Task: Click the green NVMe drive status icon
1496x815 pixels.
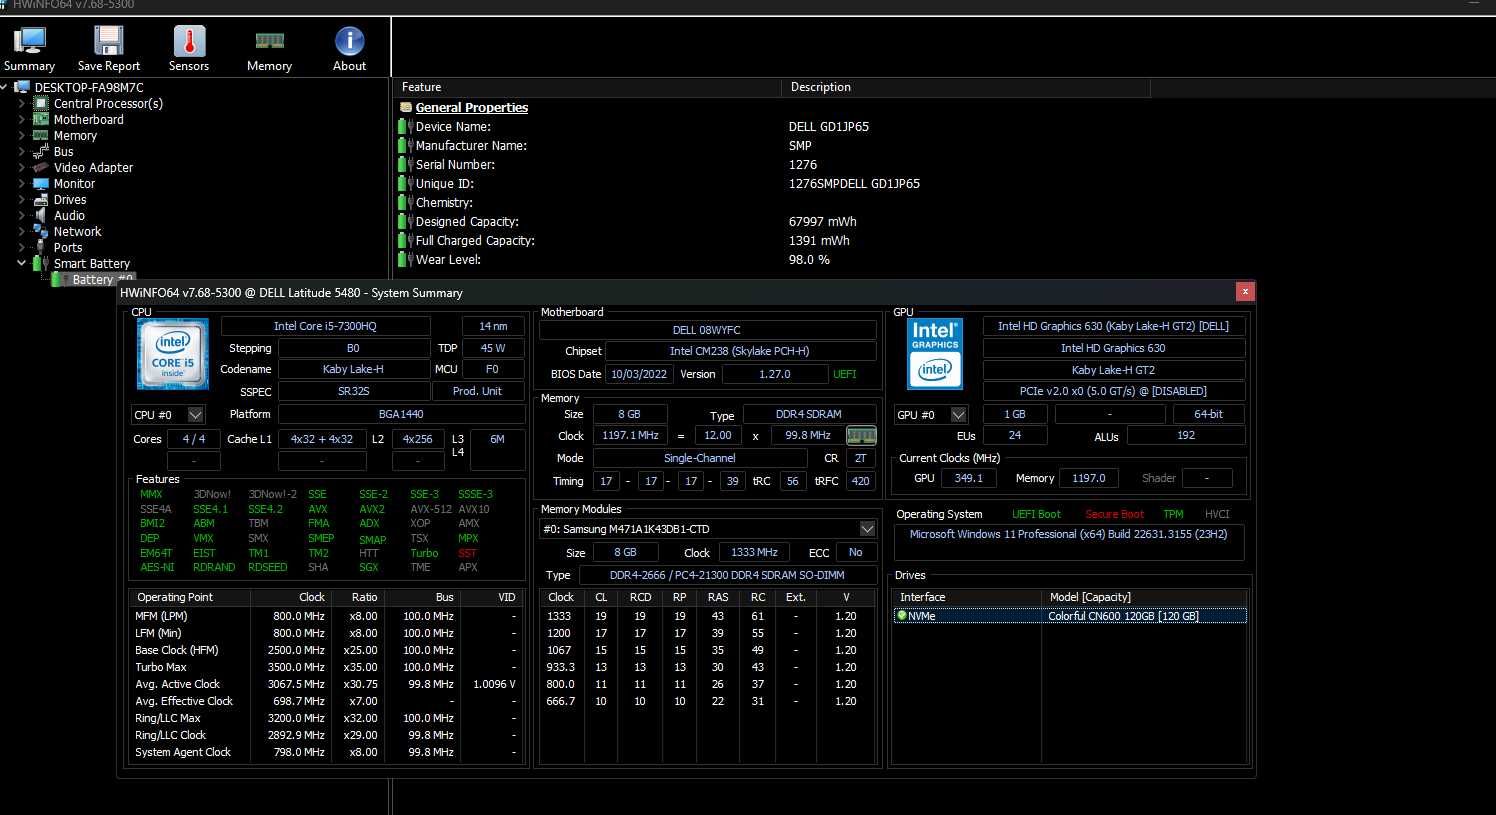Action: [901, 616]
